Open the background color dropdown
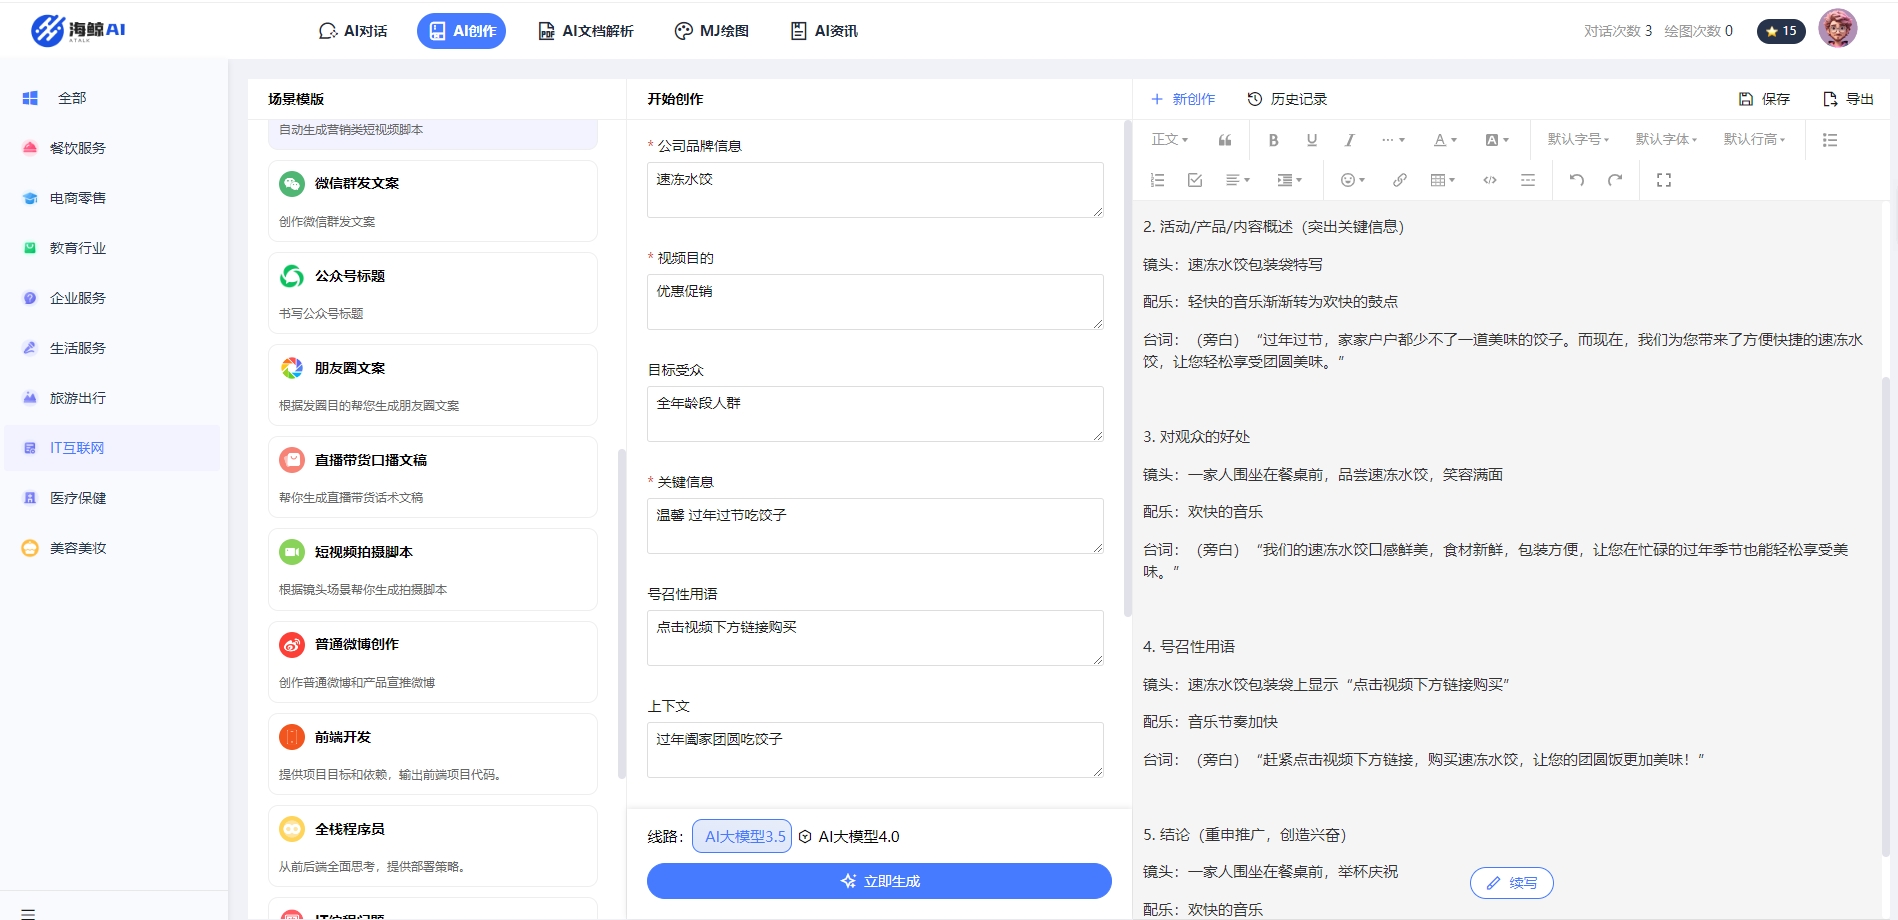 1497,140
